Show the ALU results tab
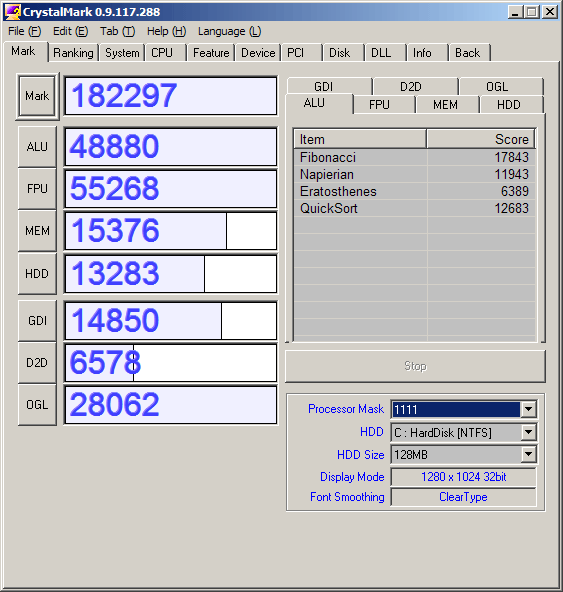The width and height of the screenshot is (563, 592). pos(319,103)
